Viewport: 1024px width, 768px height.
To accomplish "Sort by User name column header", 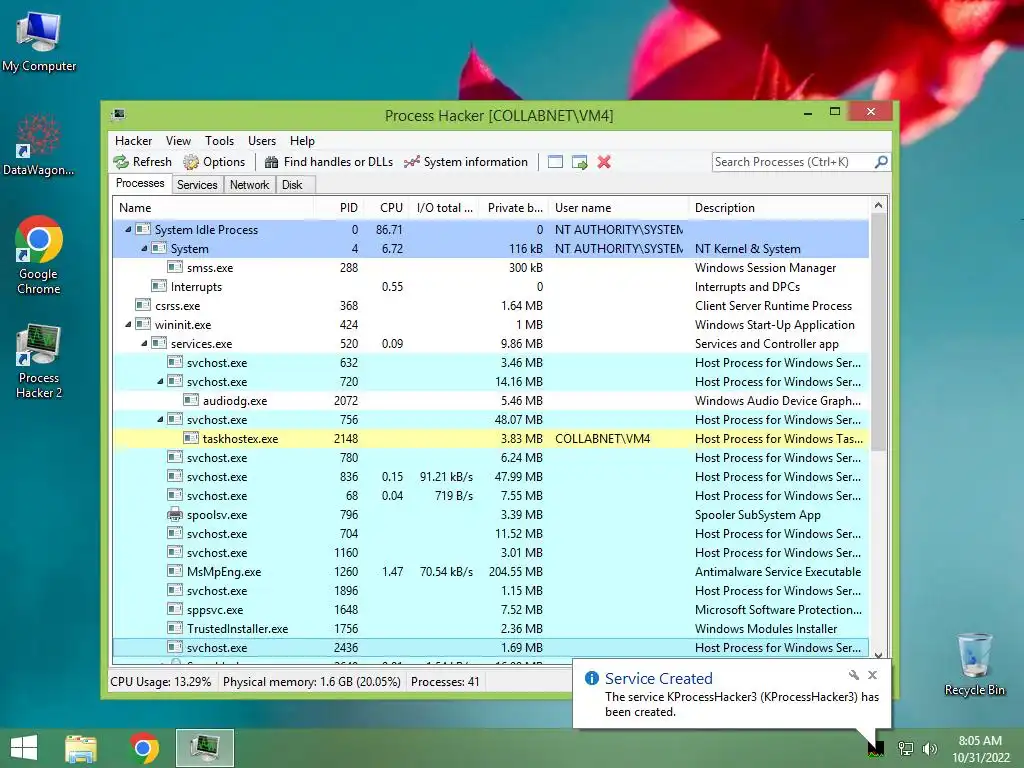I will point(618,208).
